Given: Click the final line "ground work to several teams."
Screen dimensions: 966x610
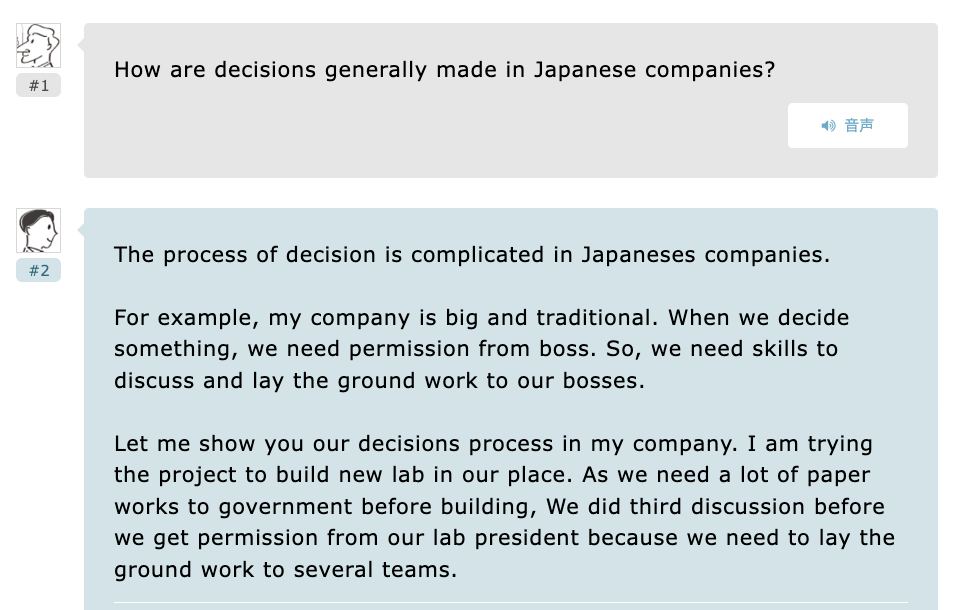Looking at the screenshot, I should tap(285, 570).
